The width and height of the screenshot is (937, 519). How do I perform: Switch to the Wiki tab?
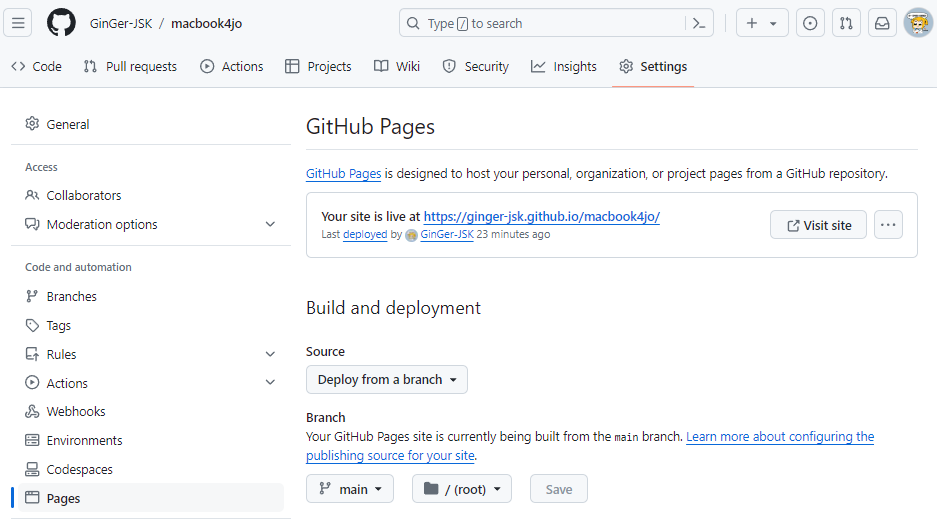click(397, 66)
